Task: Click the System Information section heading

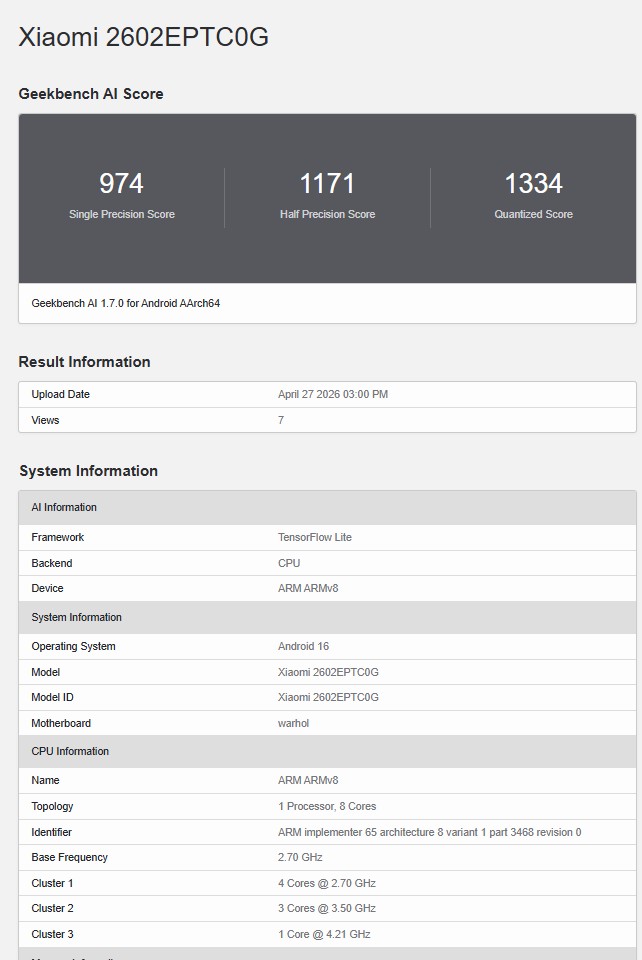Action: 88,471
